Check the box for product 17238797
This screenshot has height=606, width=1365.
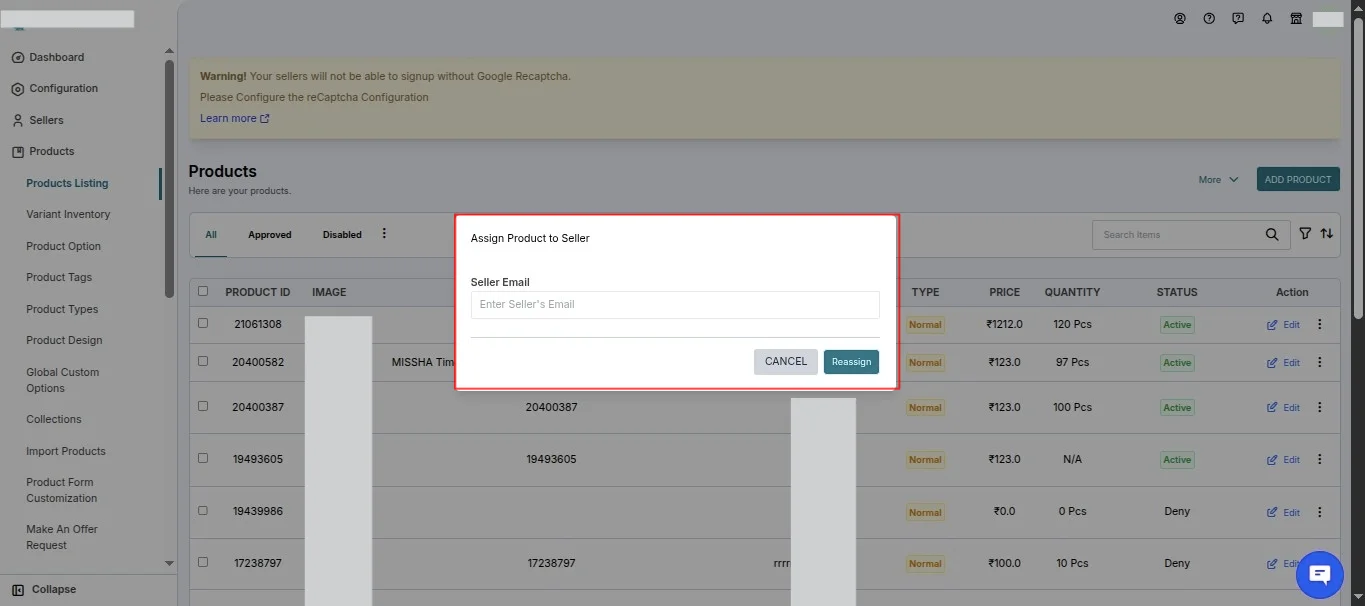pyautogui.click(x=203, y=562)
